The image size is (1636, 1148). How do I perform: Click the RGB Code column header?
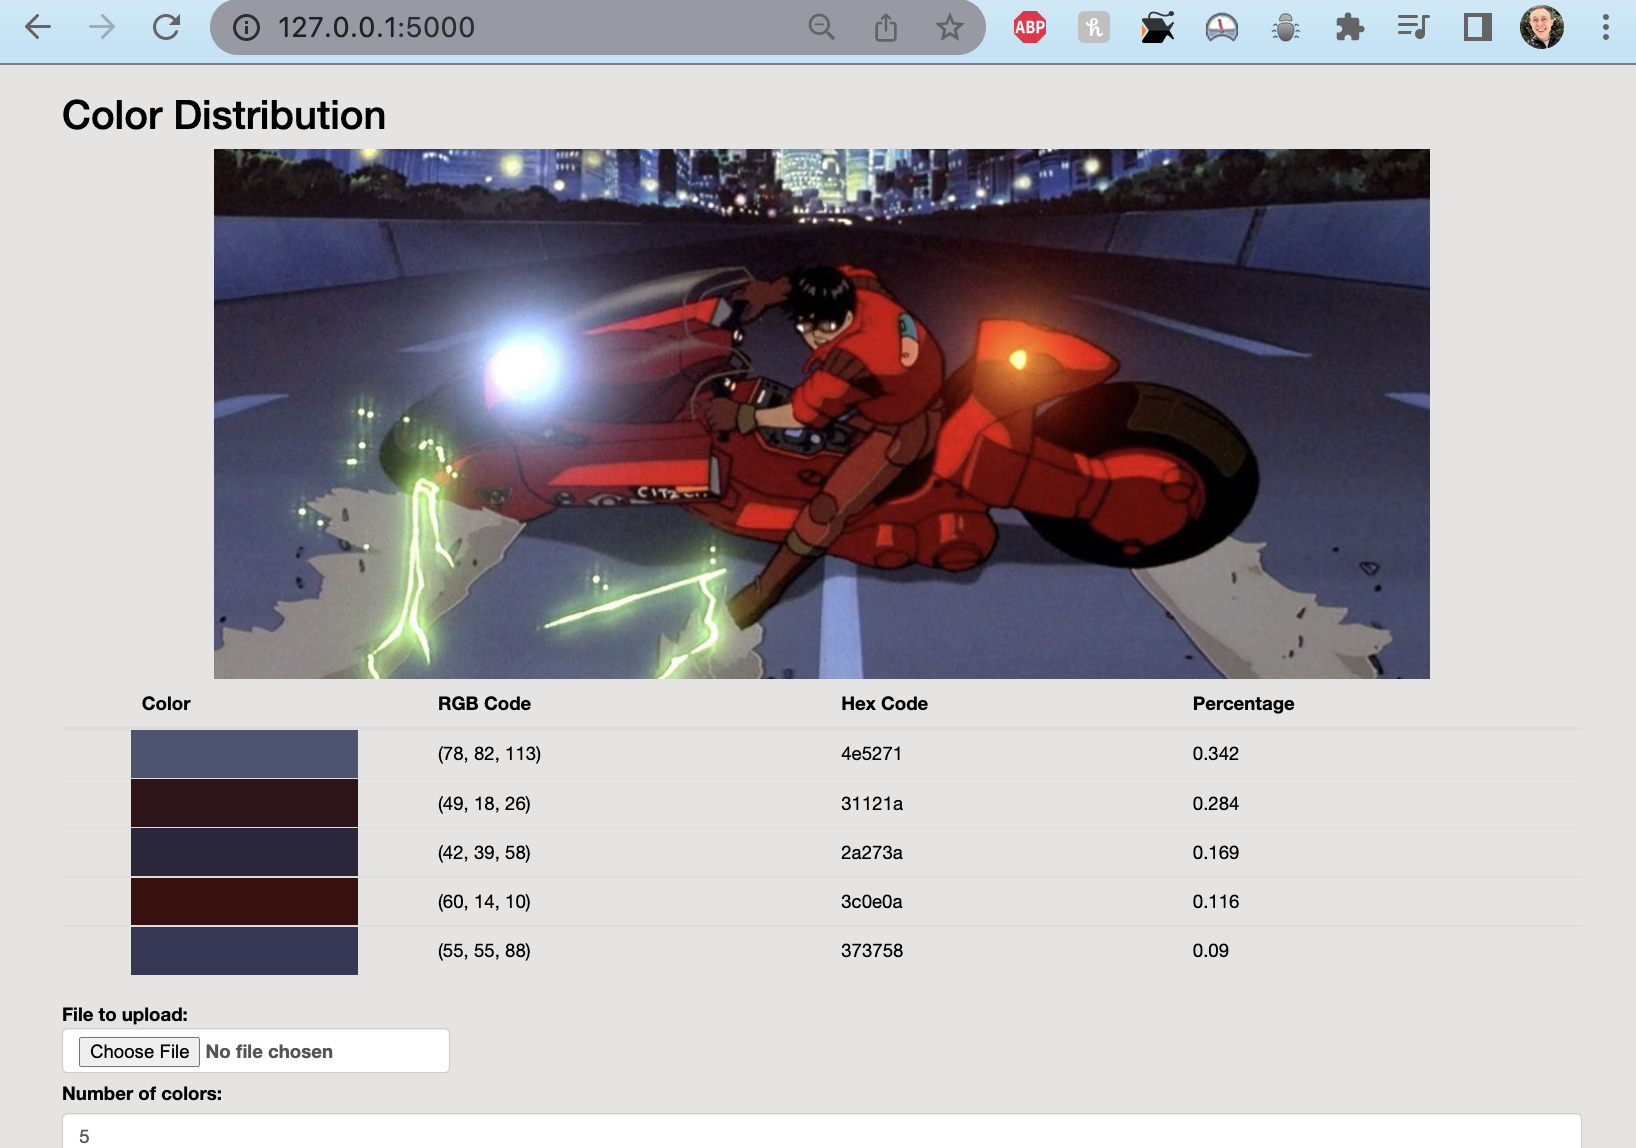pos(484,704)
